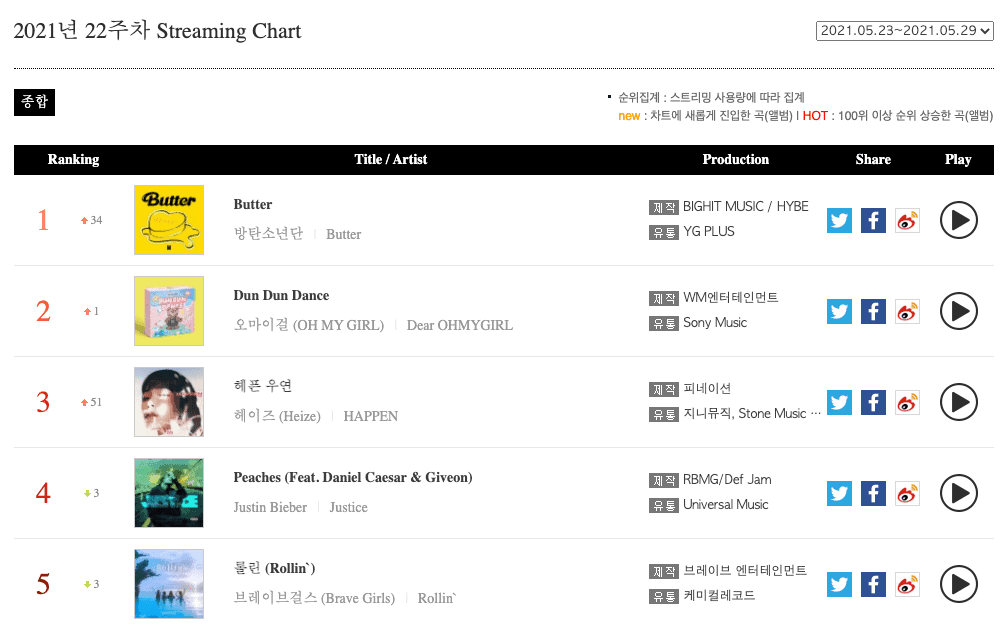The image size is (1005, 627).
Task: Click the HAPPEN album cover thumbnail
Action: tap(169, 402)
